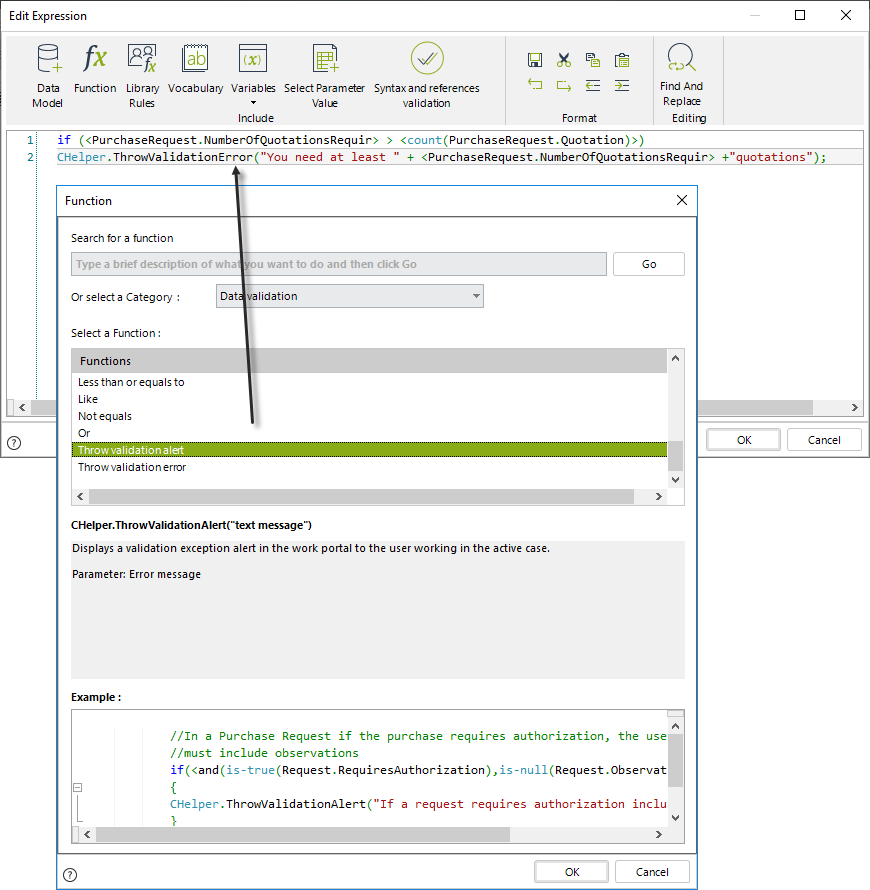Click the Functions list column header
This screenshot has width=870, height=890.
pyautogui.click(x=369, y=361)
